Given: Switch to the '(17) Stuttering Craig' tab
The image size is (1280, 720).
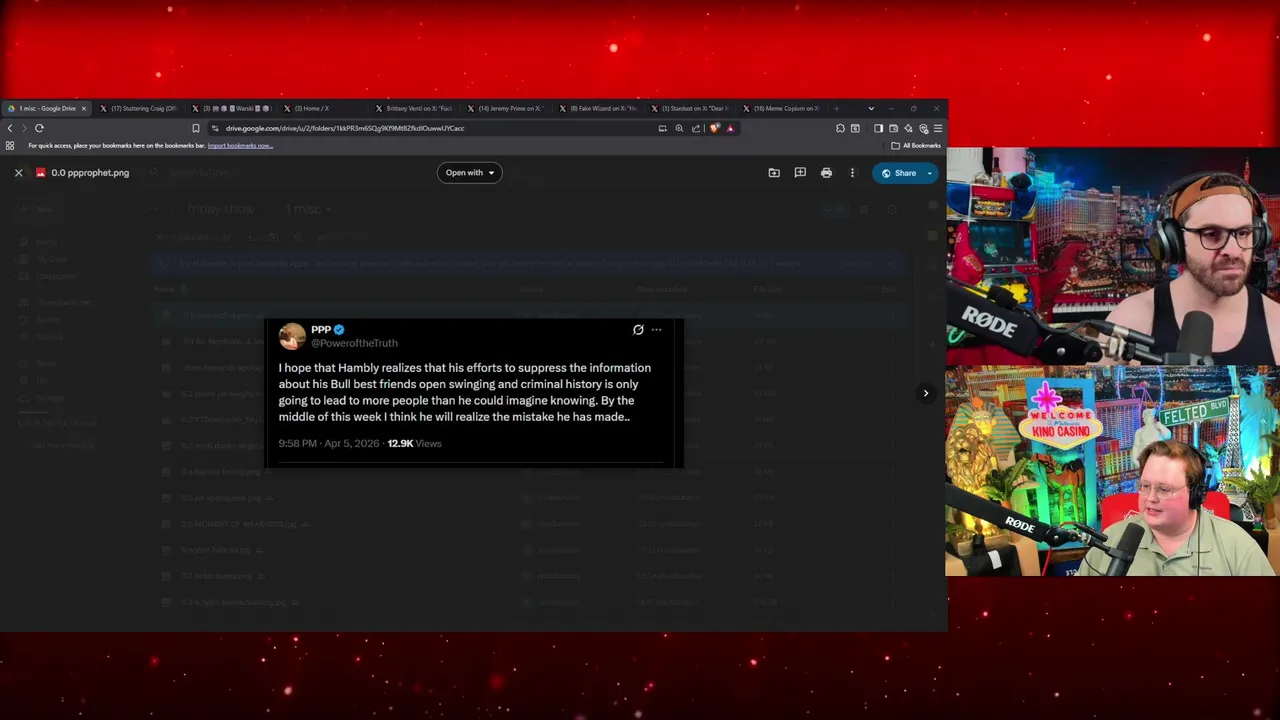Looking at the screenshot, I should coord(141,108).
